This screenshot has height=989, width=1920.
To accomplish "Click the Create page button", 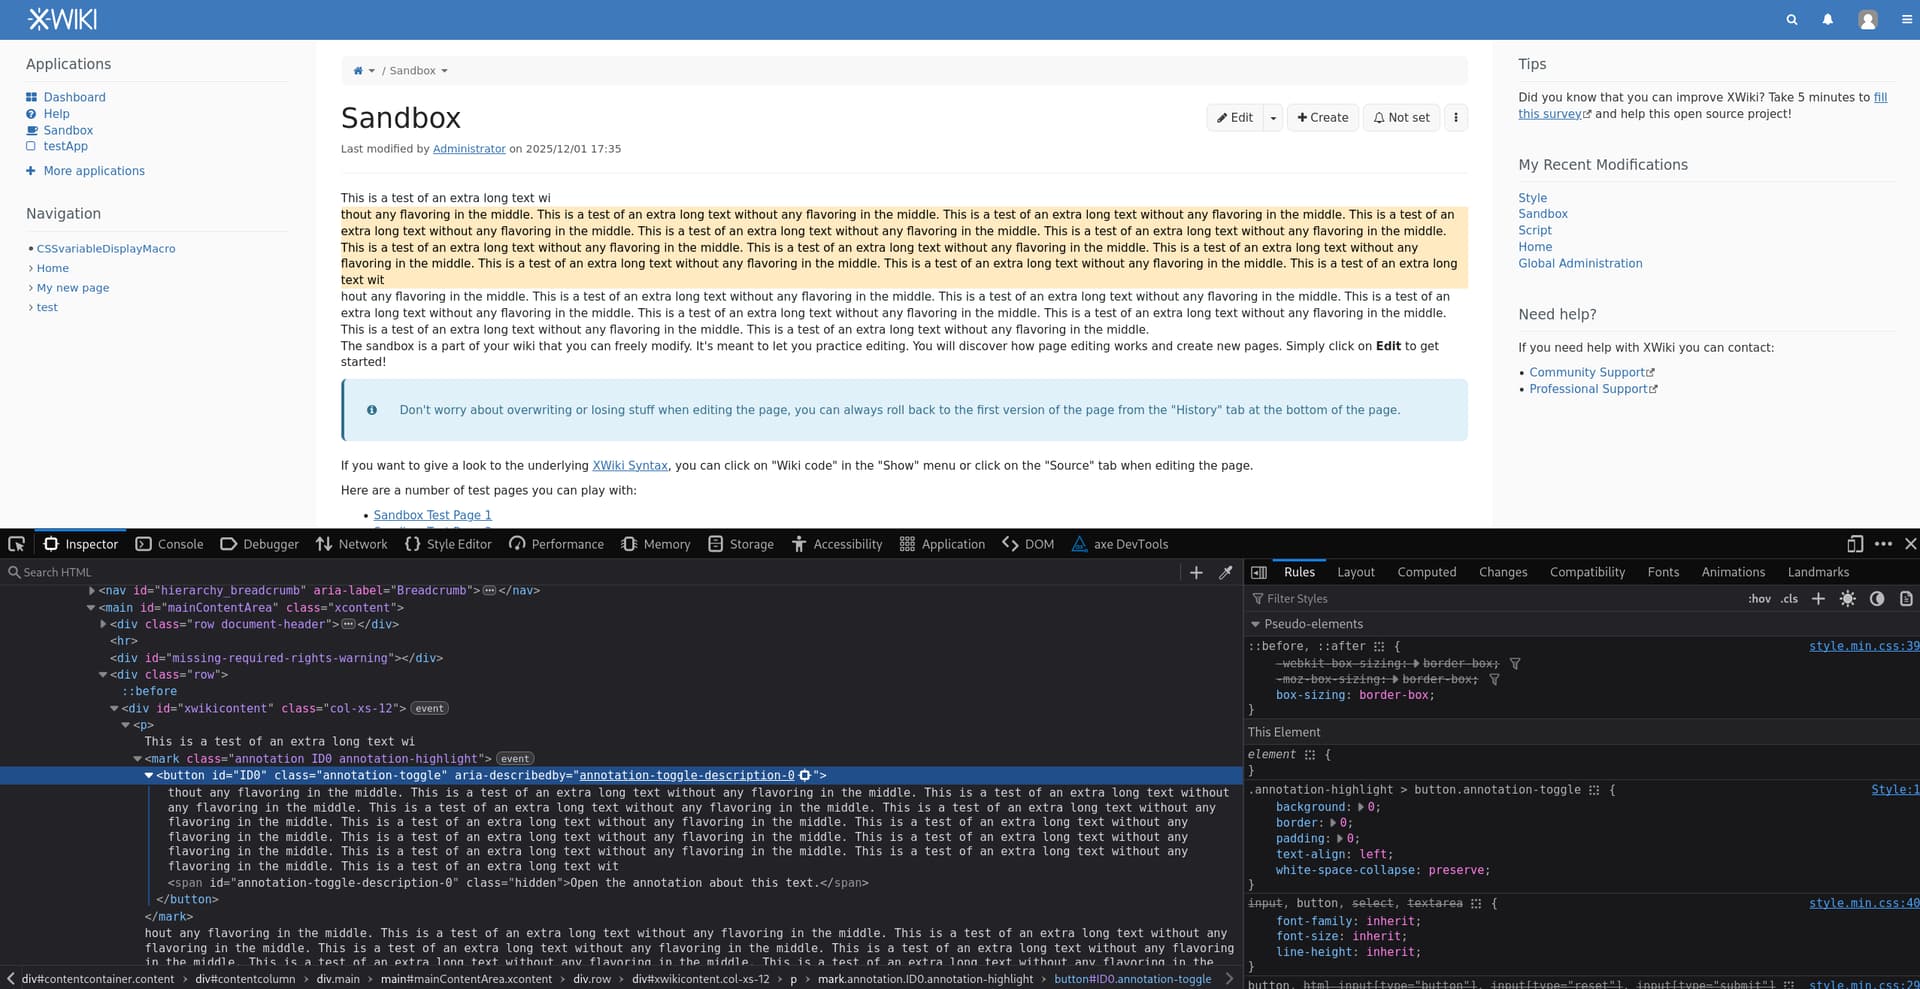I will click(x=1322, y=118).
